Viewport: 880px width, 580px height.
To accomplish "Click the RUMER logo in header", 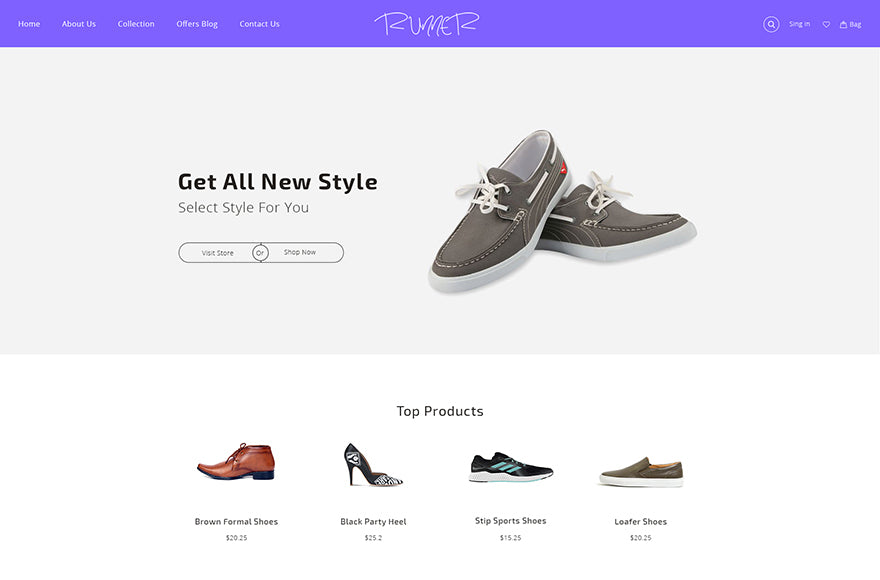I will (427, 24).
